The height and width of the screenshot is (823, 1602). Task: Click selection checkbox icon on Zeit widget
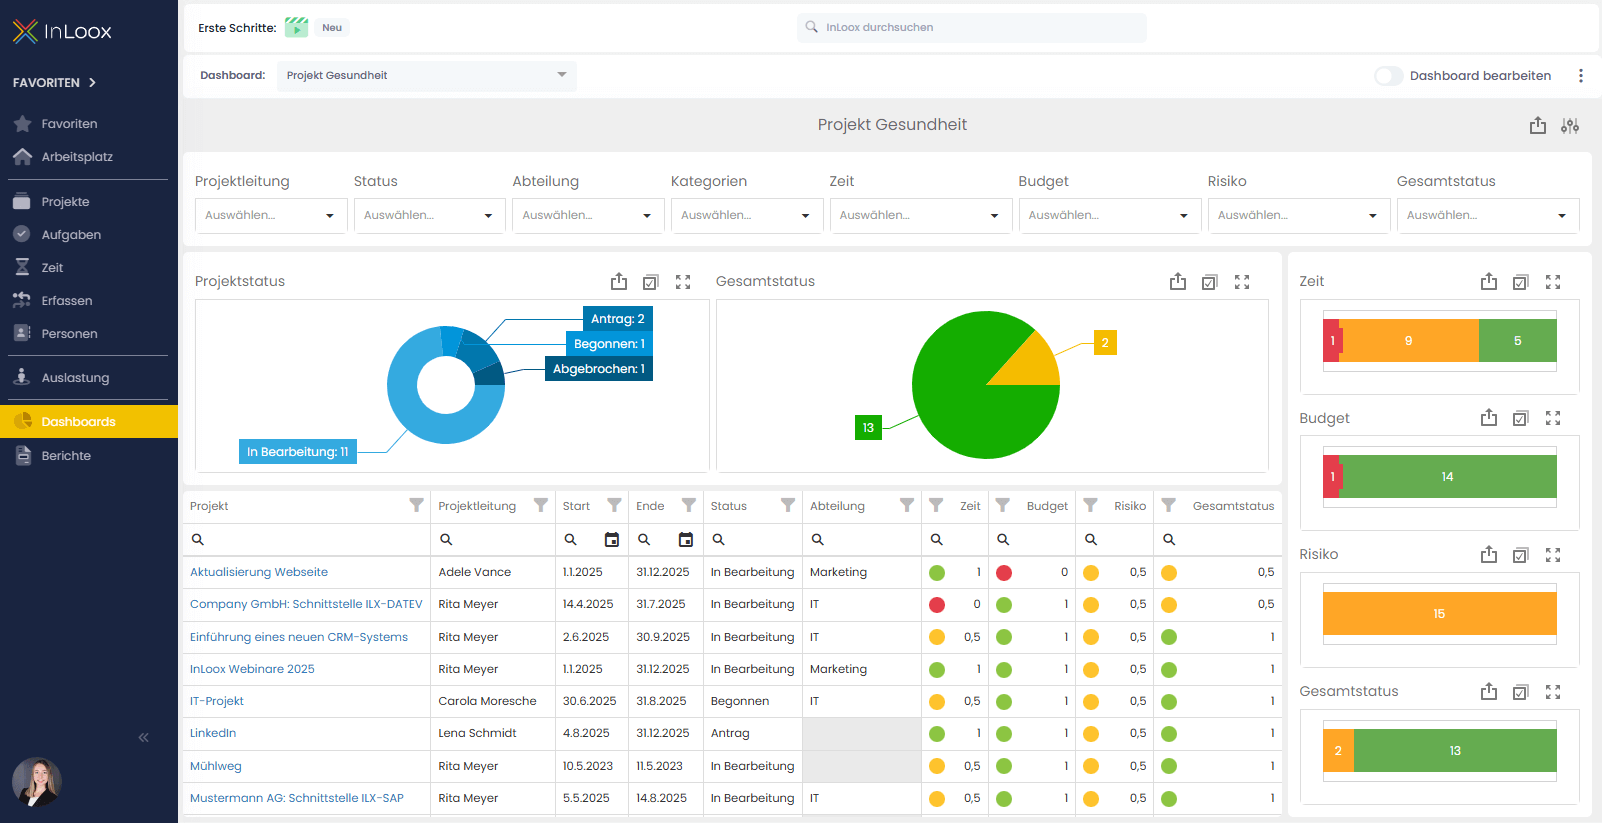coord(1520,282)
